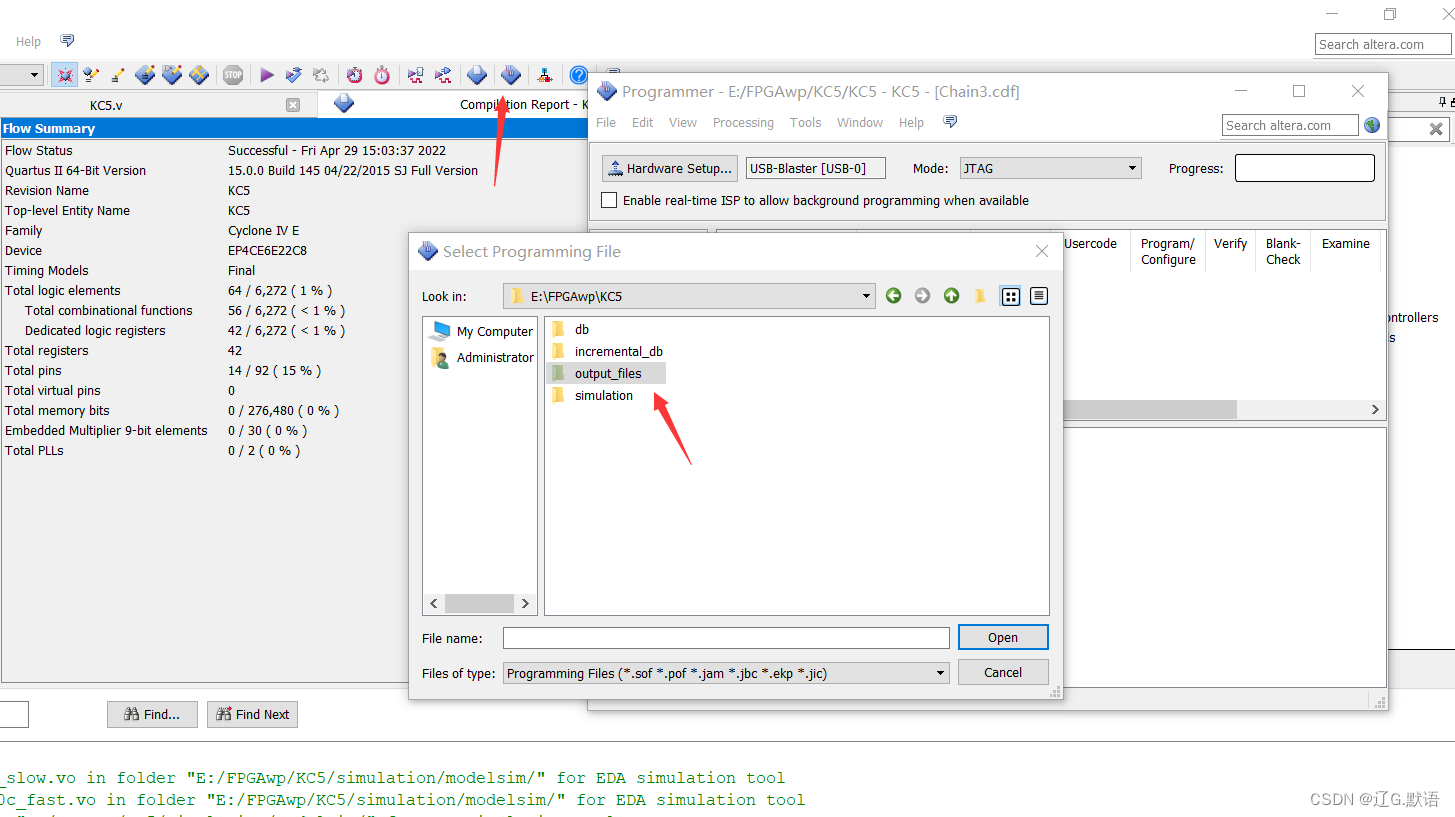1455x817 pixels.
Task: Open Programmer Processing menu
Action: point(743,122)
